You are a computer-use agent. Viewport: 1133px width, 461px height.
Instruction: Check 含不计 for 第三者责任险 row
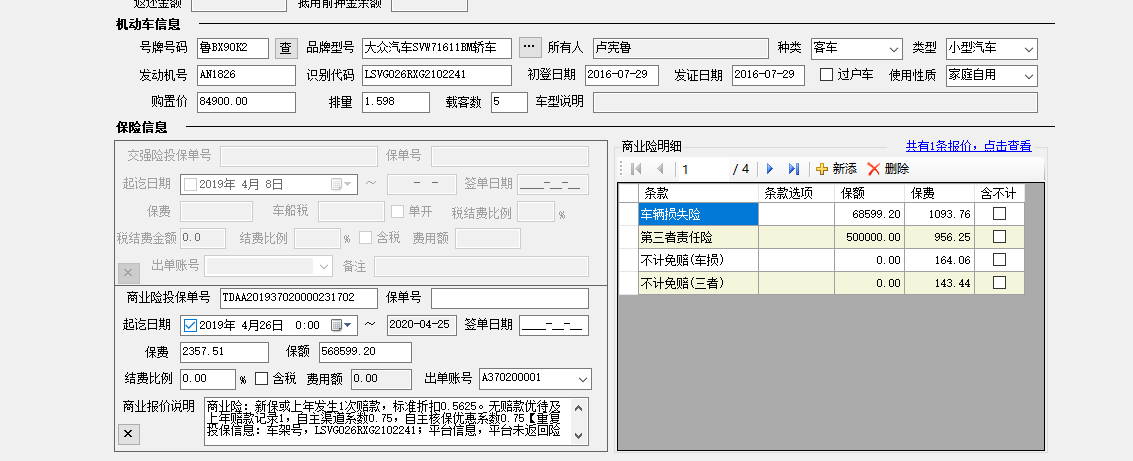999,236
